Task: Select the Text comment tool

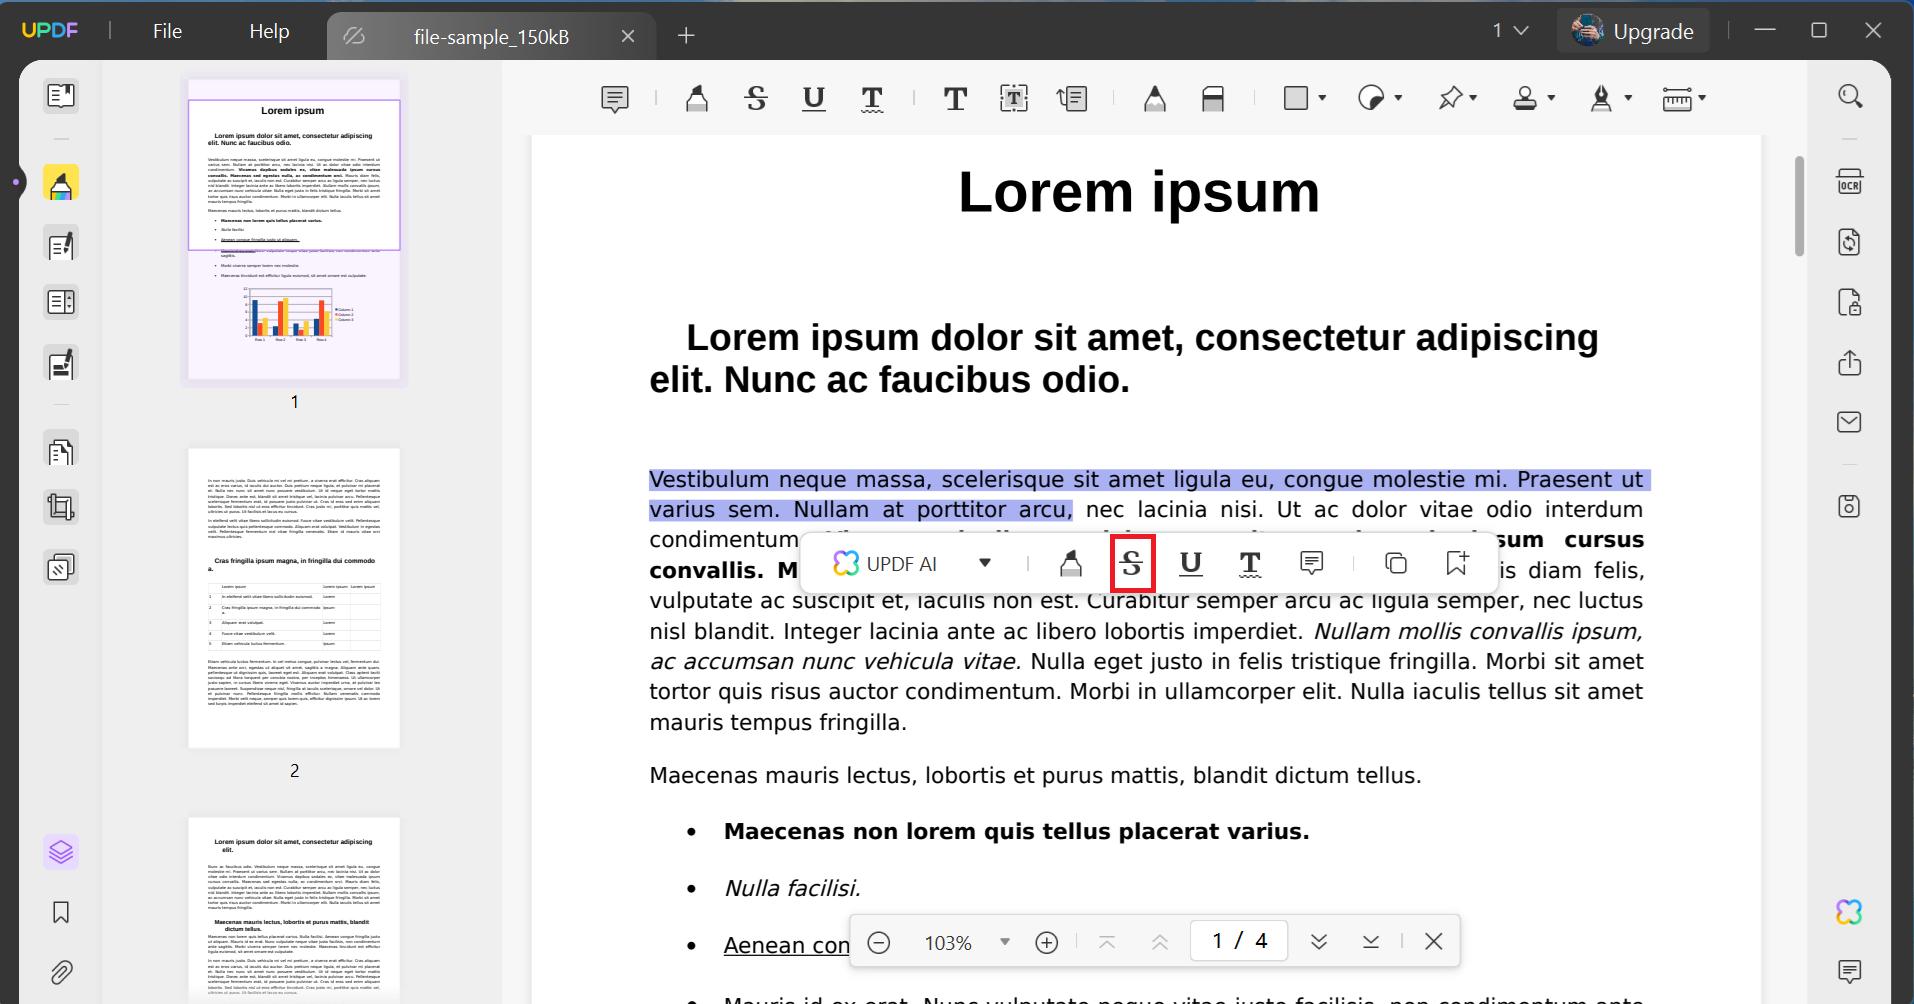Action: (x=955, y=98)
